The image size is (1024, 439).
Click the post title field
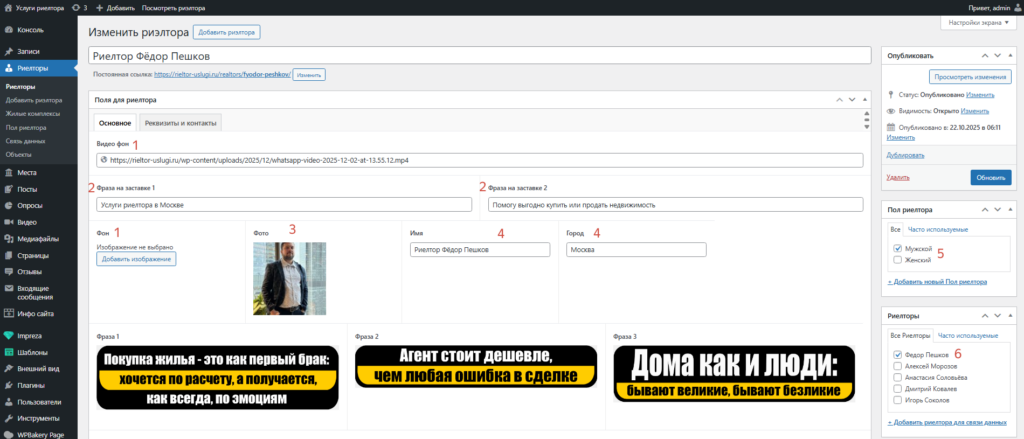tap(479, 56)
